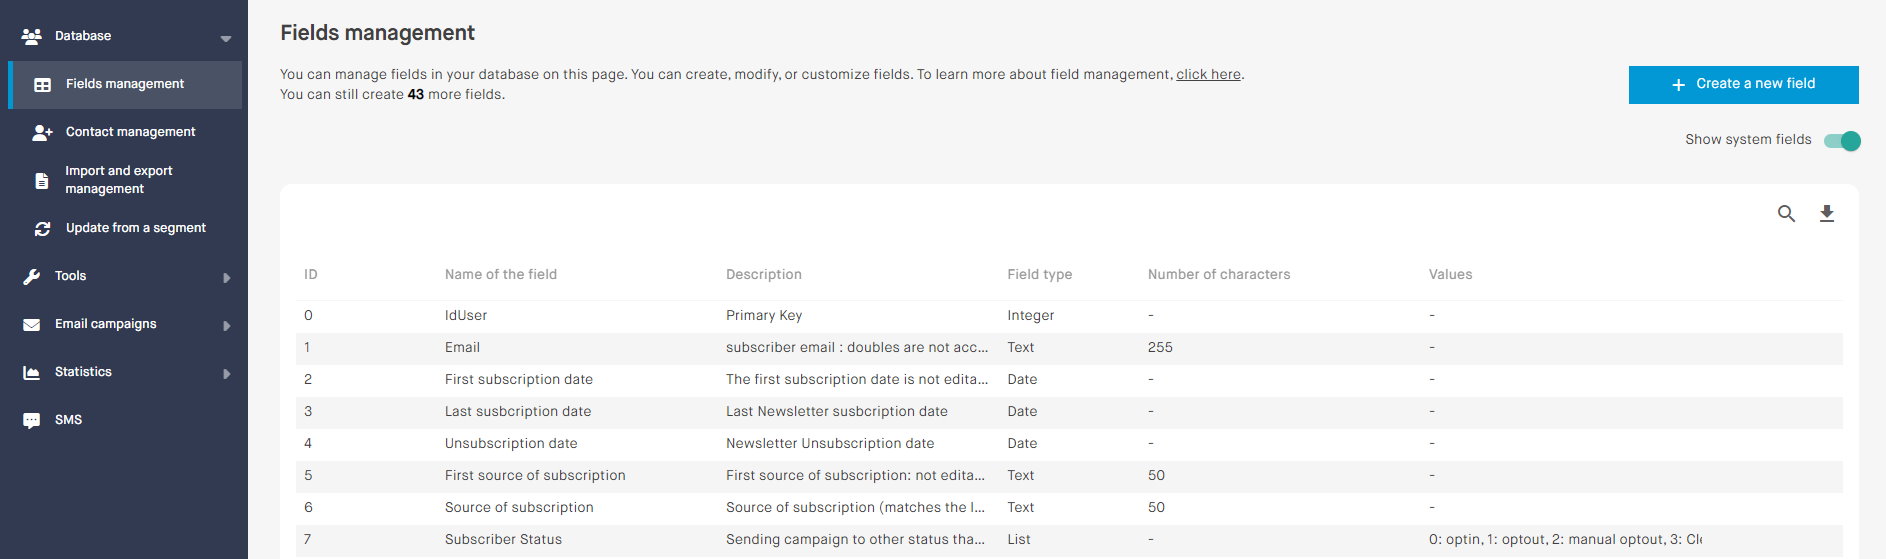
Task: Click the Statistics chart icon
Action: [x=32, y=373]
